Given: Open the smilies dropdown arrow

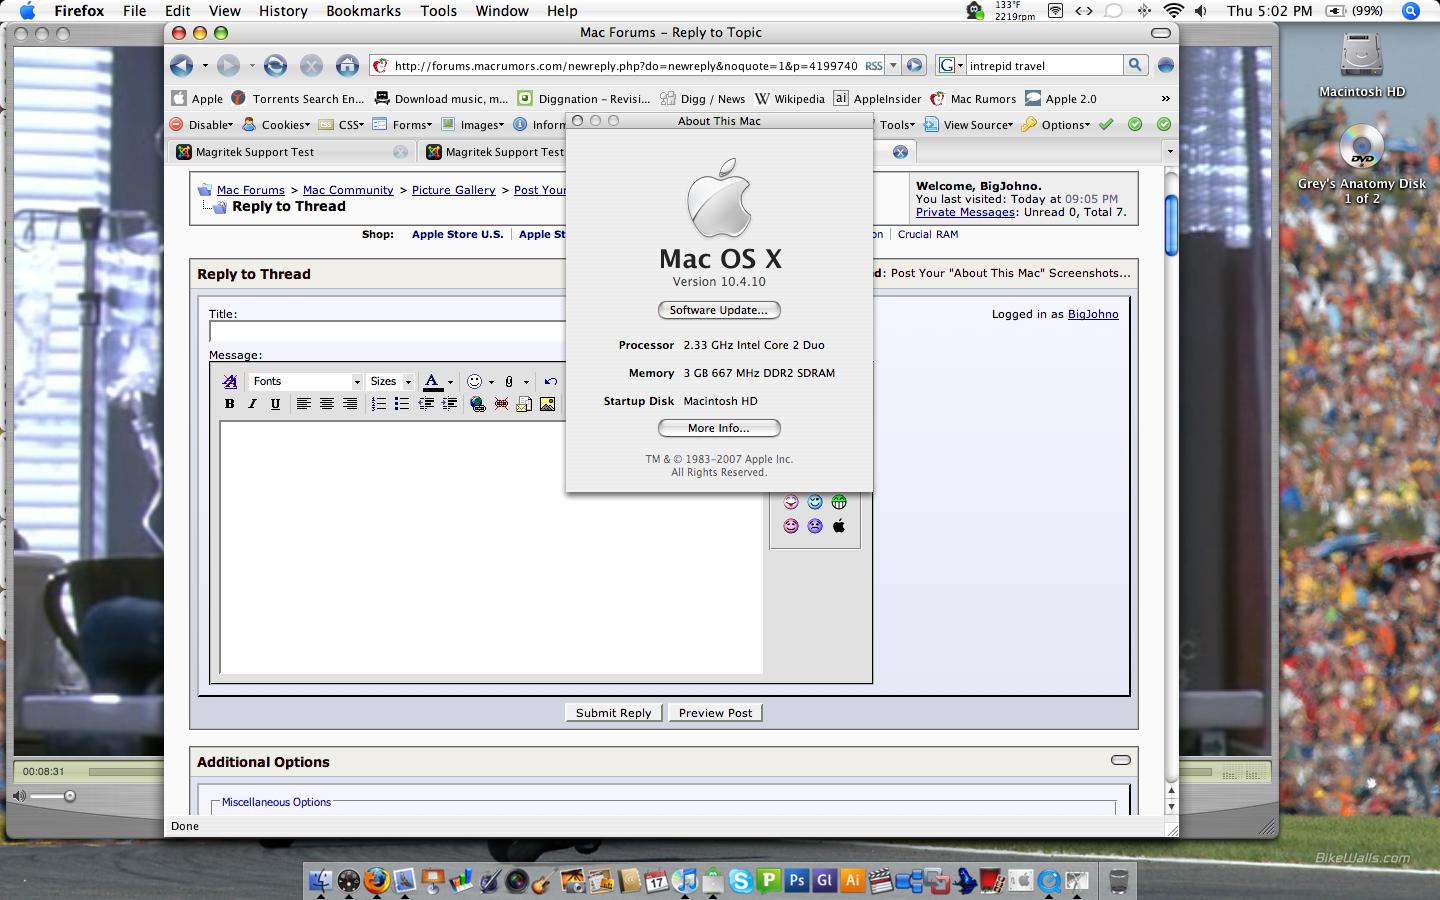Looking at the screenshot, I should 491,382.
